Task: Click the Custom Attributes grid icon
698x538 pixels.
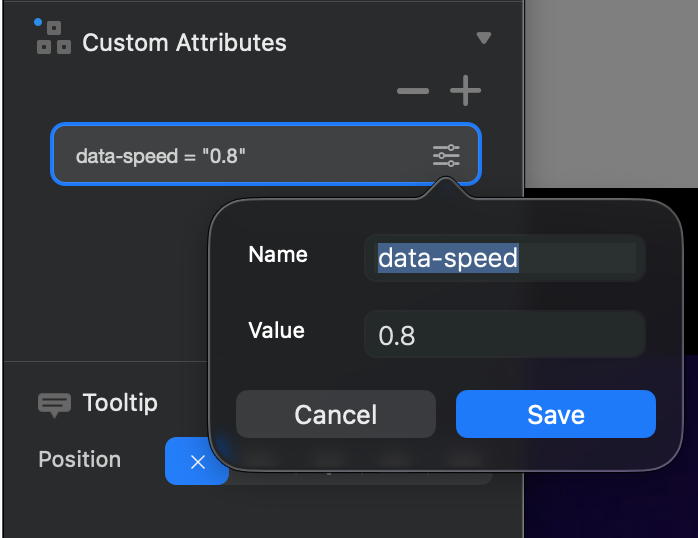Action: click(x=54, y=38)
